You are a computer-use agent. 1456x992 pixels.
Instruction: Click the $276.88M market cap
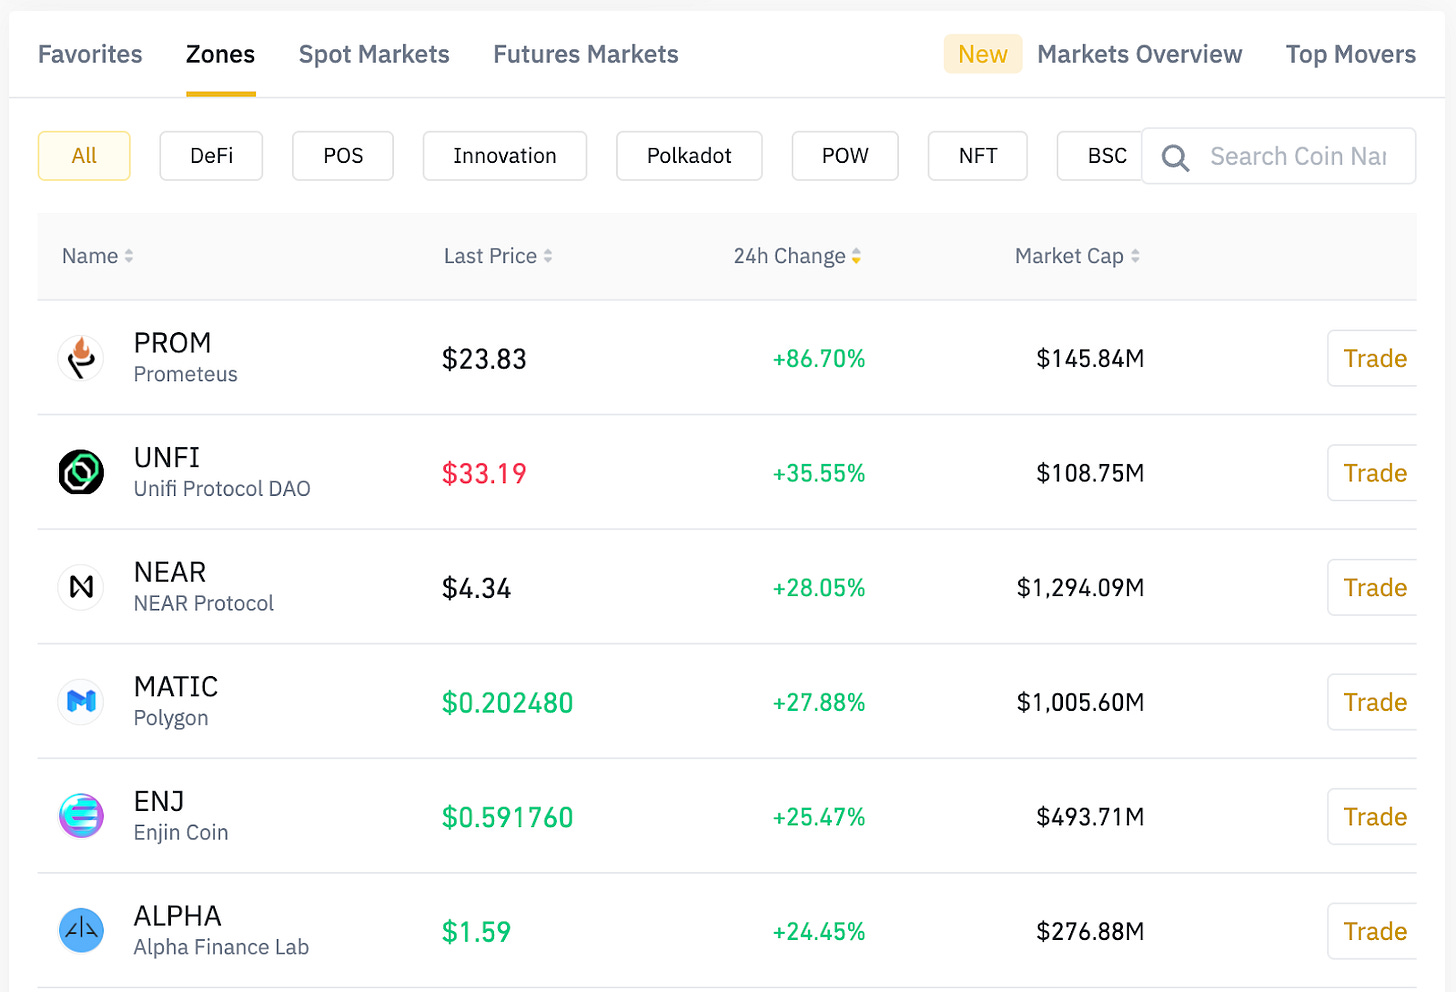[1090, 932]
